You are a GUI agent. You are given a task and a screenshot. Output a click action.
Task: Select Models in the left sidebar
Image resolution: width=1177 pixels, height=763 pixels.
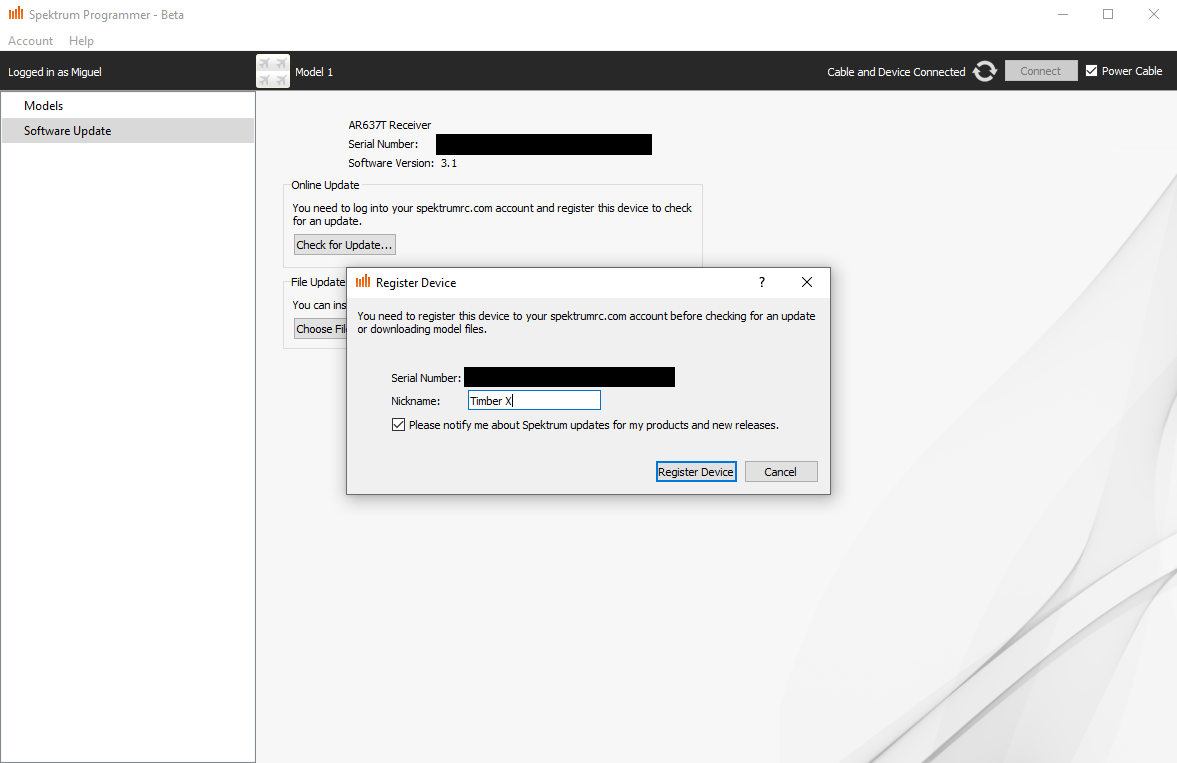[x=44, y=106]
